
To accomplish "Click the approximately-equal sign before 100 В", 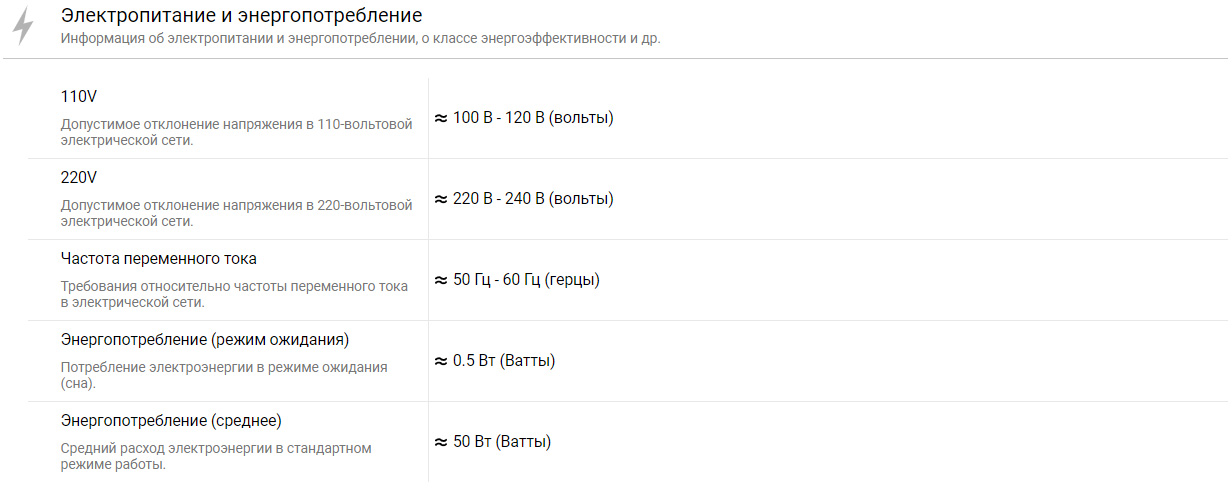I will tap(441, 118).
